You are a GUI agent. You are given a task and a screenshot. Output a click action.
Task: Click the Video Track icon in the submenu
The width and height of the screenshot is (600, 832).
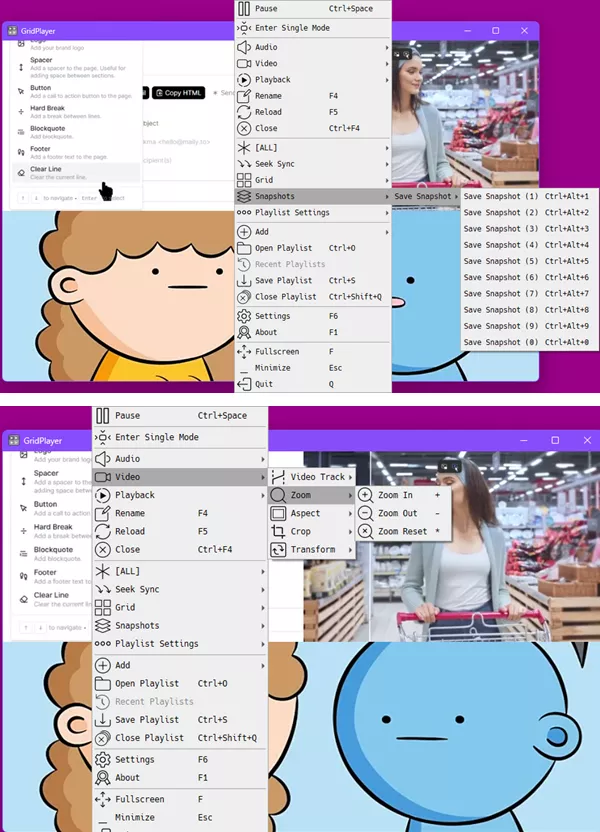tap(278, 477)
